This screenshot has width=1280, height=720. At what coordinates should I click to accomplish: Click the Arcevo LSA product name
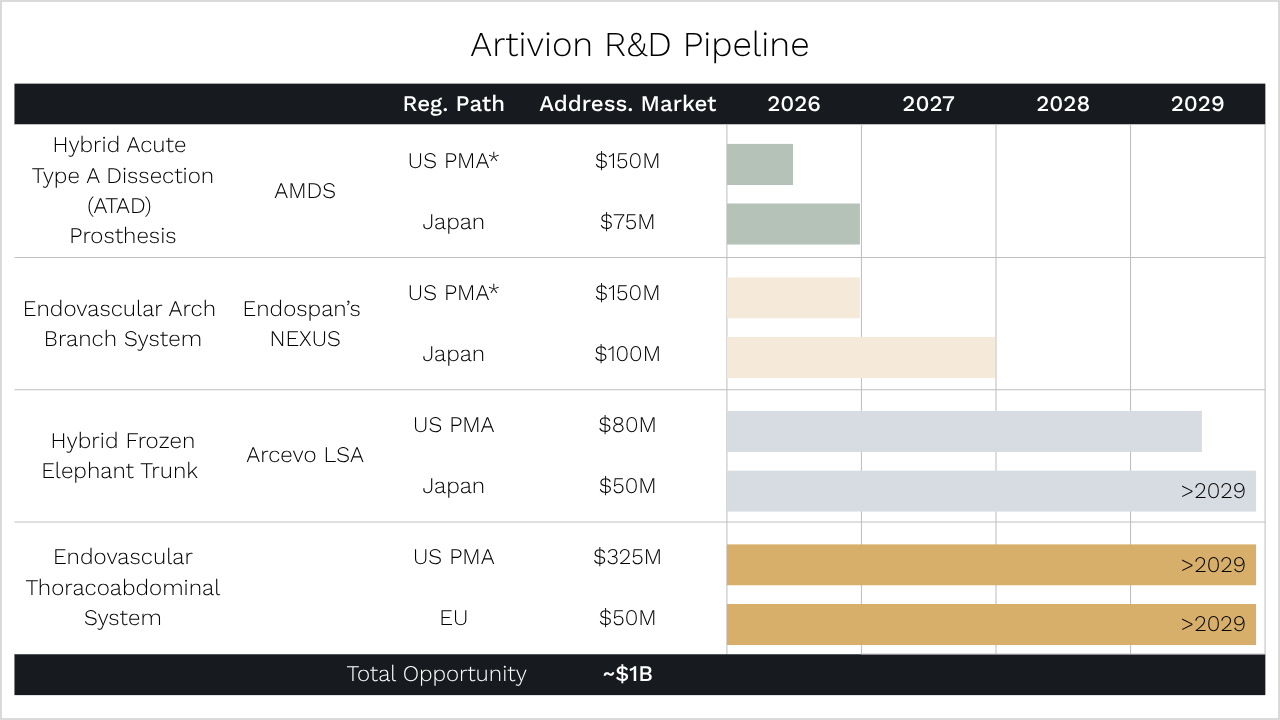click(x=305, y=455)
